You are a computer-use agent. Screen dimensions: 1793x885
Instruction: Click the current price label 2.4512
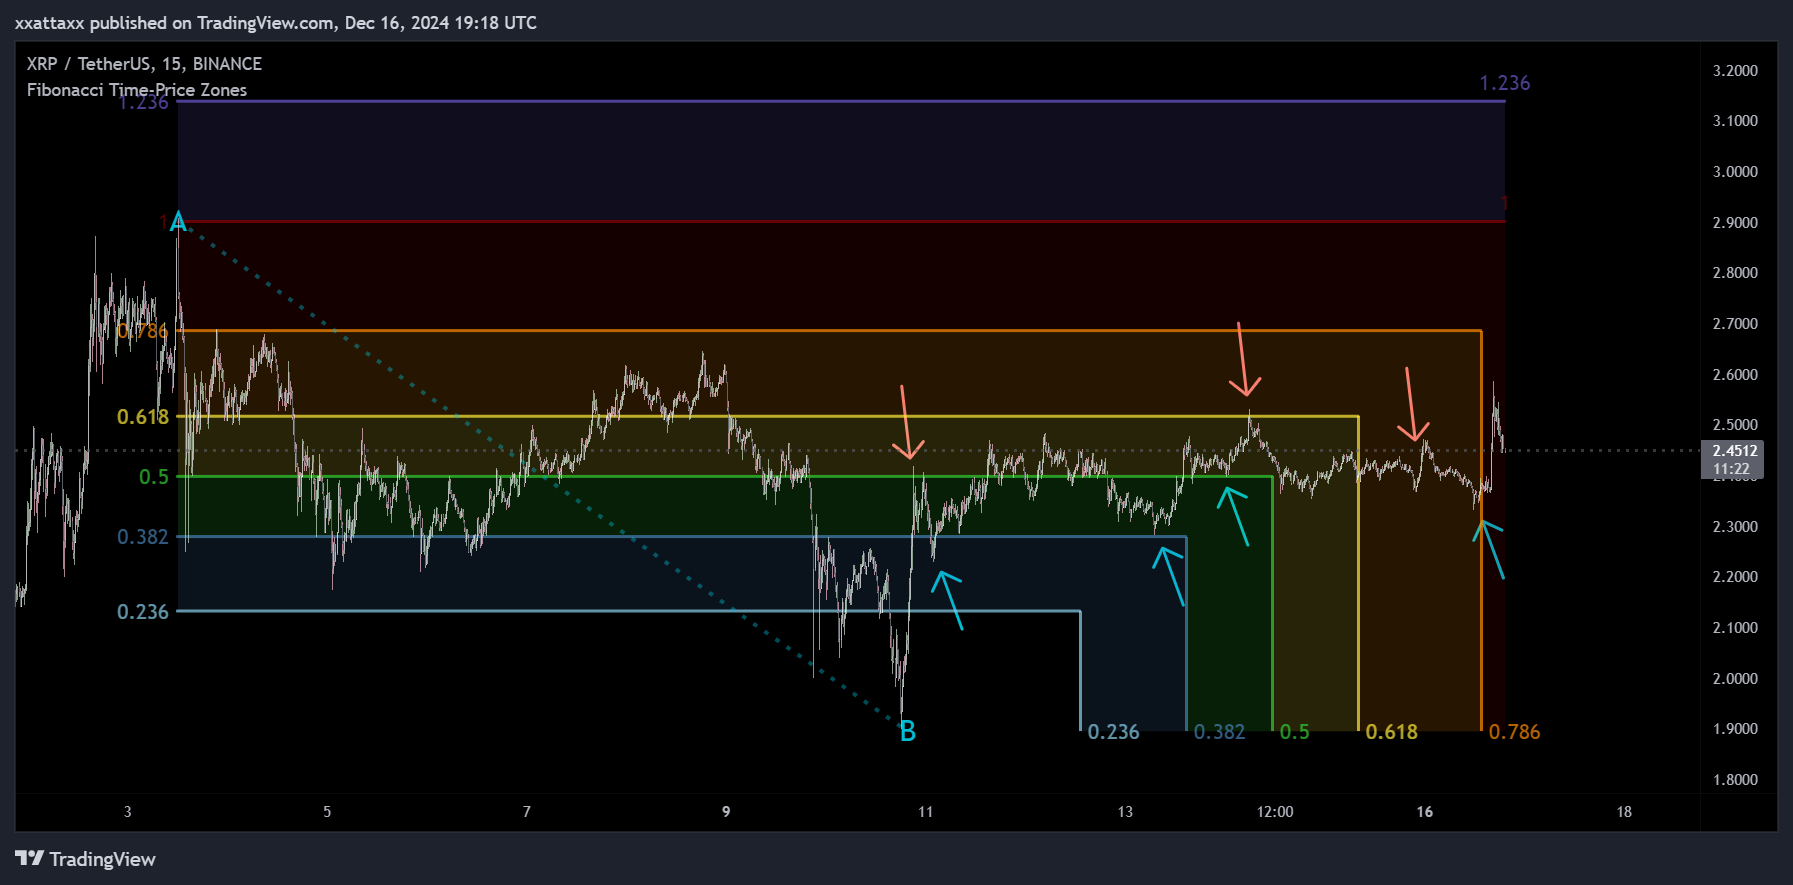[1734, 451]
